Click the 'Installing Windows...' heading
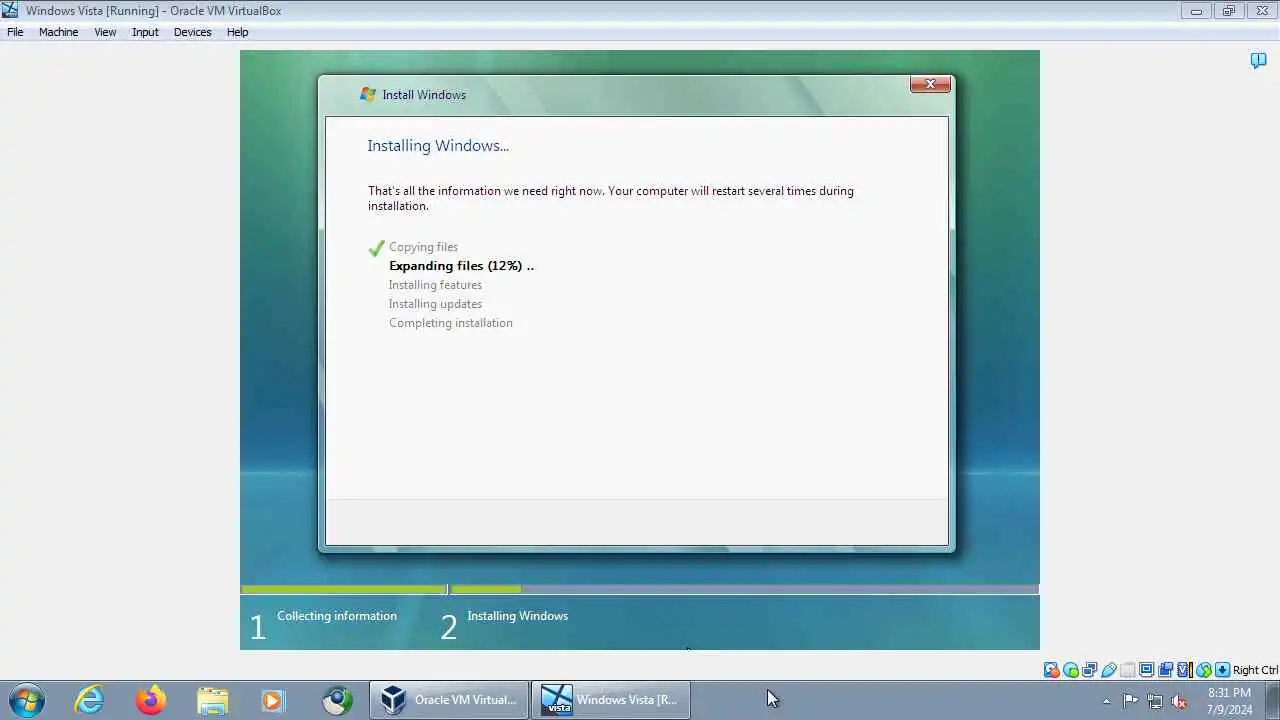 point(438,146)
